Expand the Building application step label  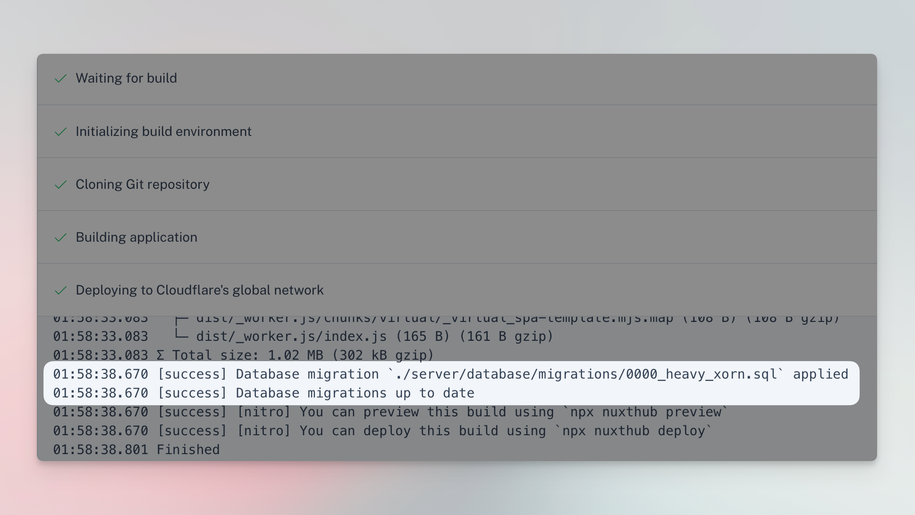[136, 237]
